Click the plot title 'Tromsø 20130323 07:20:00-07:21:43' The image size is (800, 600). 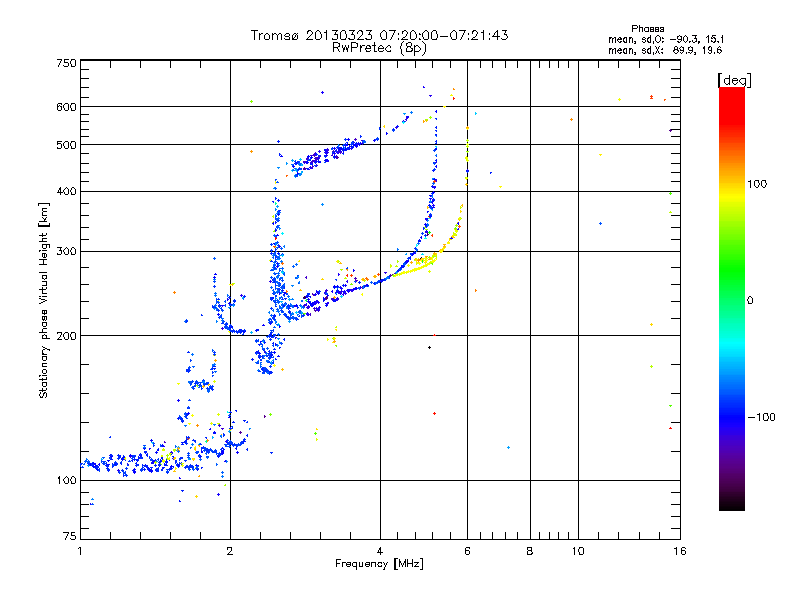[x=379, y=35]
